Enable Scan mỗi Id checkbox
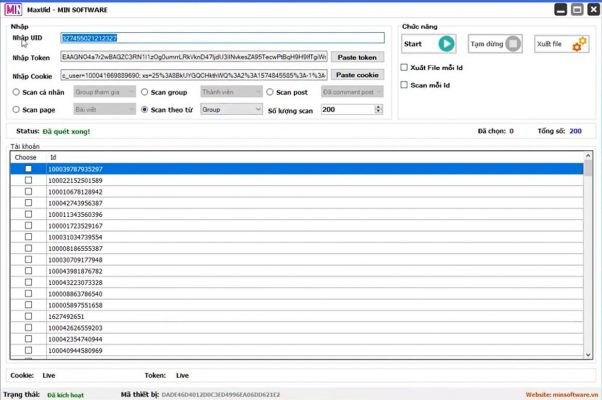Viewport: 602px width, 400px height. 405,85
